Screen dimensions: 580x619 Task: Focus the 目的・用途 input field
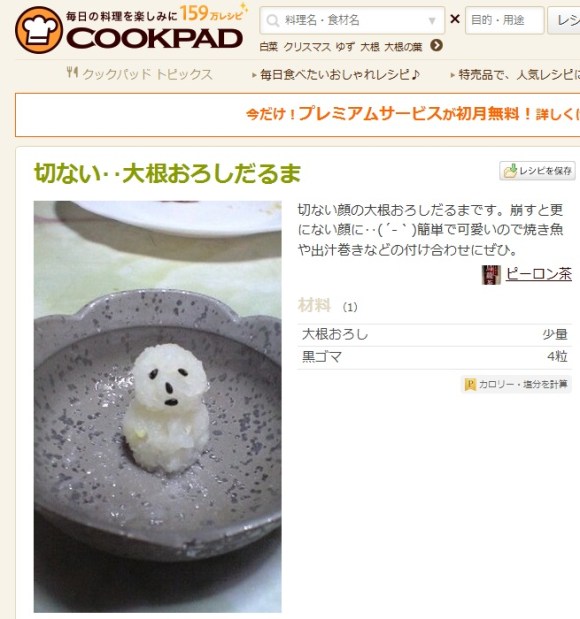504,20
